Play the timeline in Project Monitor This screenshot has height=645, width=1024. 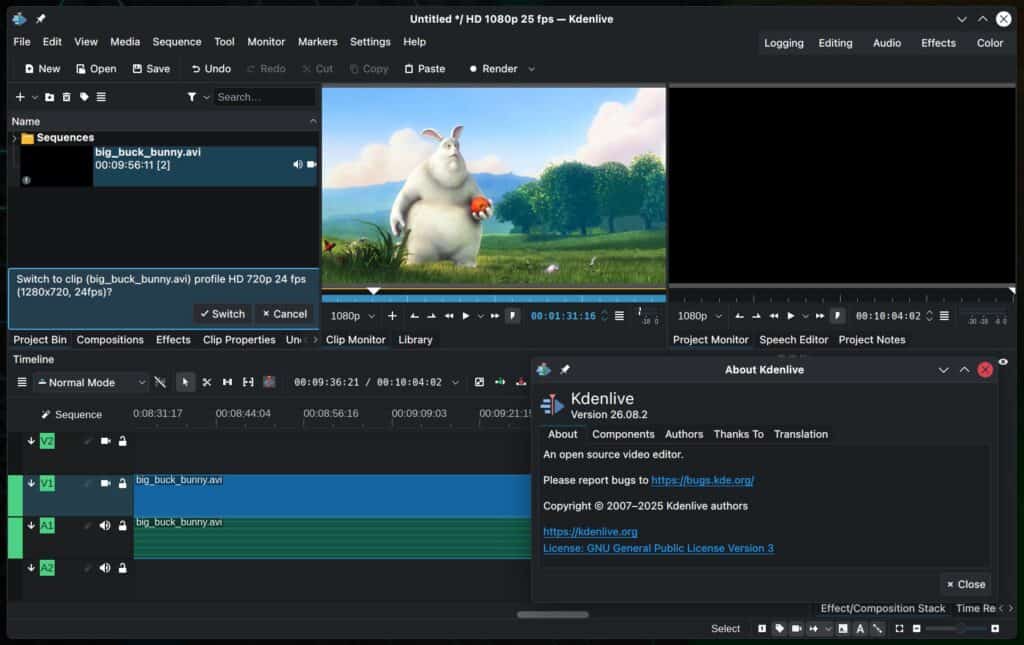pos(791,316)
